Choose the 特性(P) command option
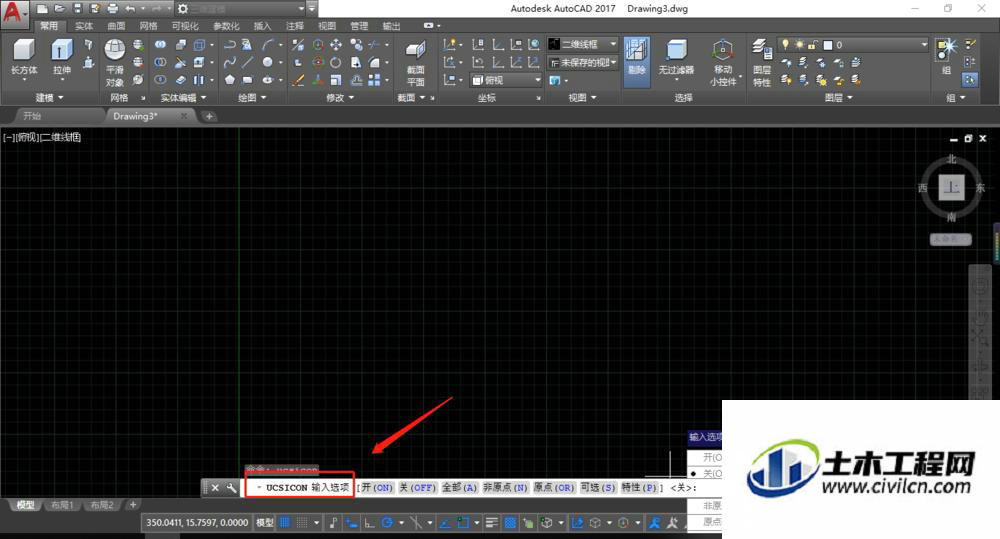The image size is (1000, 539). tap(640, 487)
